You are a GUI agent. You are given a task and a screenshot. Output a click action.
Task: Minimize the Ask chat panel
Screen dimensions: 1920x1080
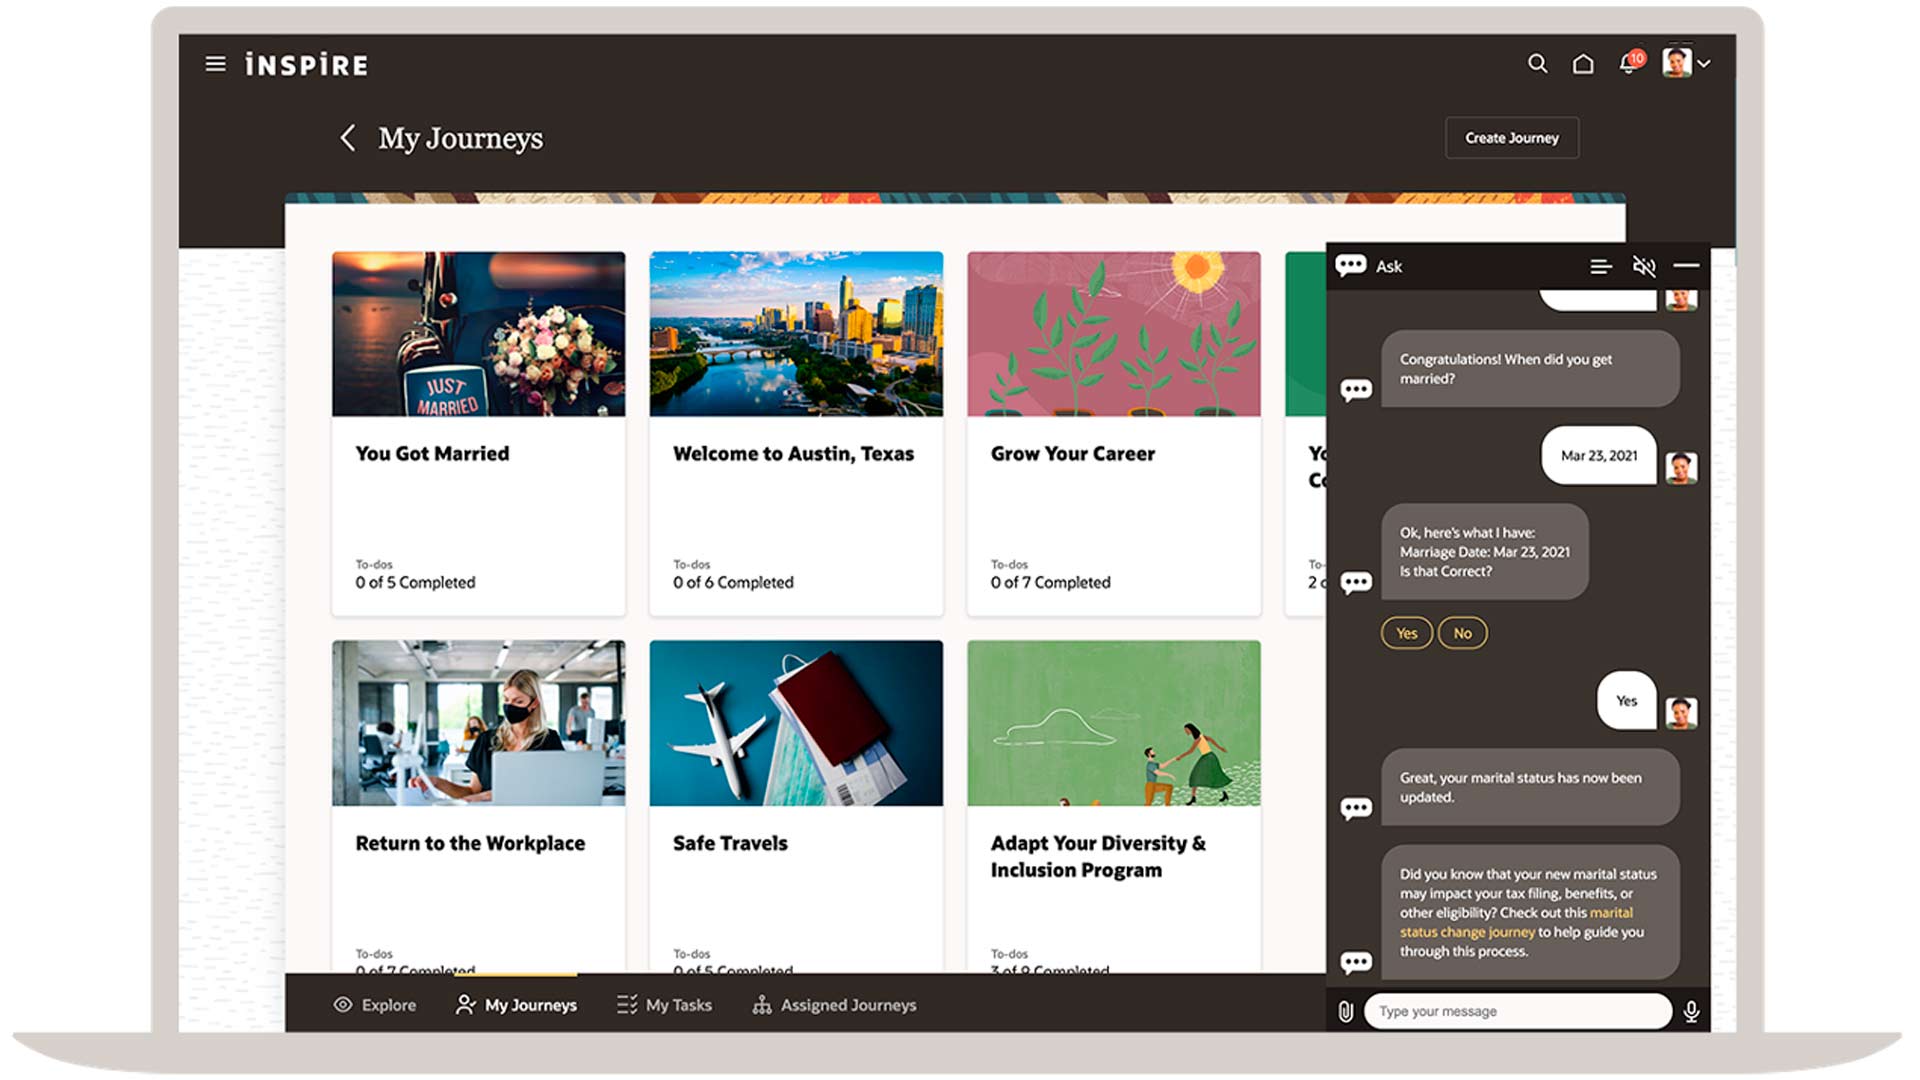pos(1686,266)
